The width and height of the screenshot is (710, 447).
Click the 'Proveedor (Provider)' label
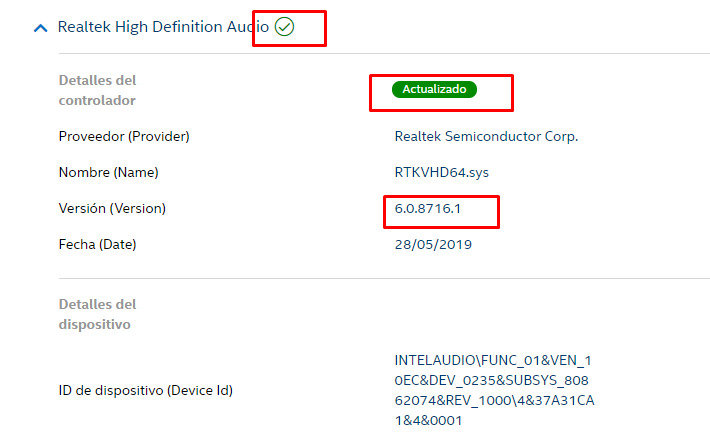tap(124, 136)
